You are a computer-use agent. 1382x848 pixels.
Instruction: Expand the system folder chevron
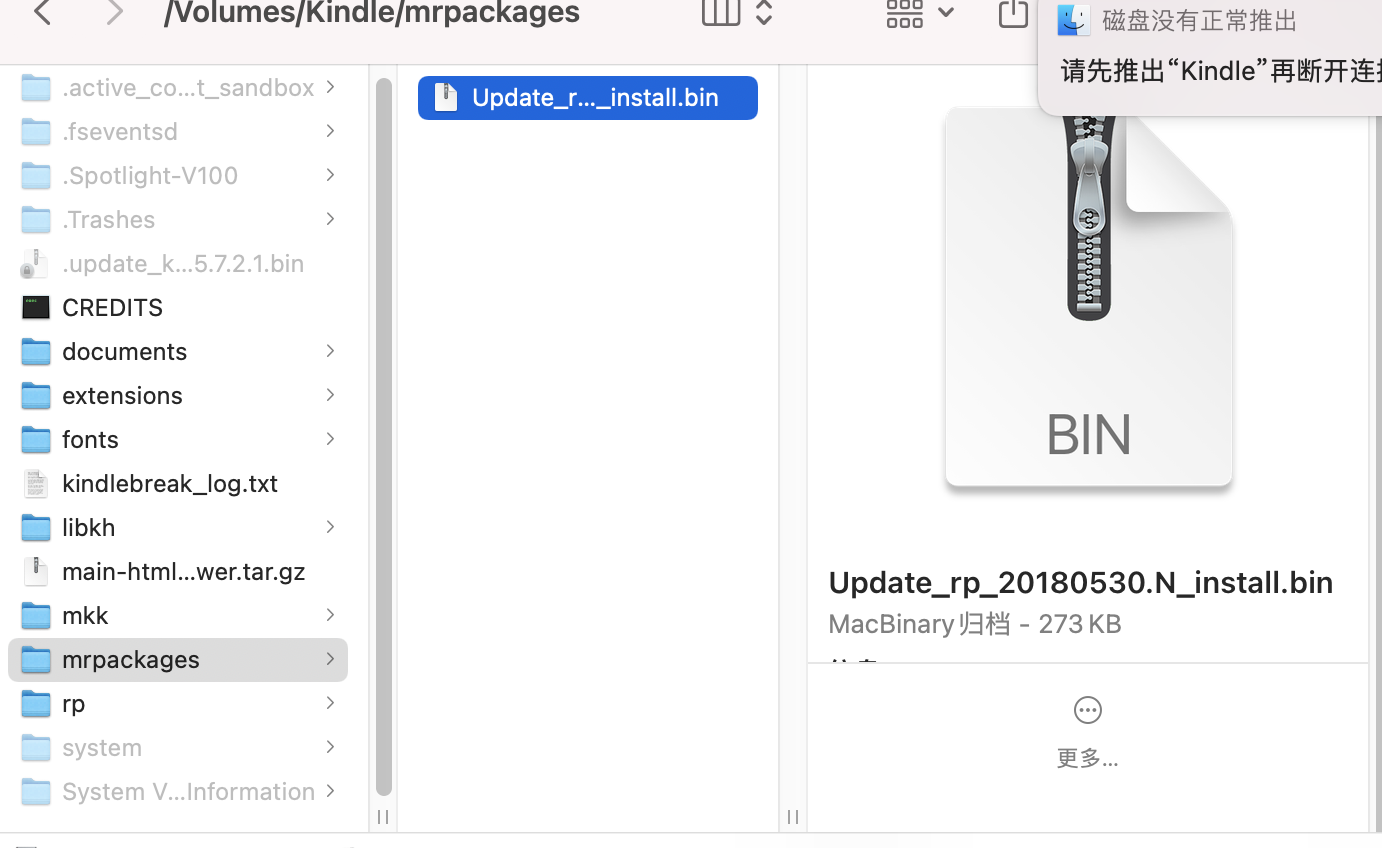330,747
